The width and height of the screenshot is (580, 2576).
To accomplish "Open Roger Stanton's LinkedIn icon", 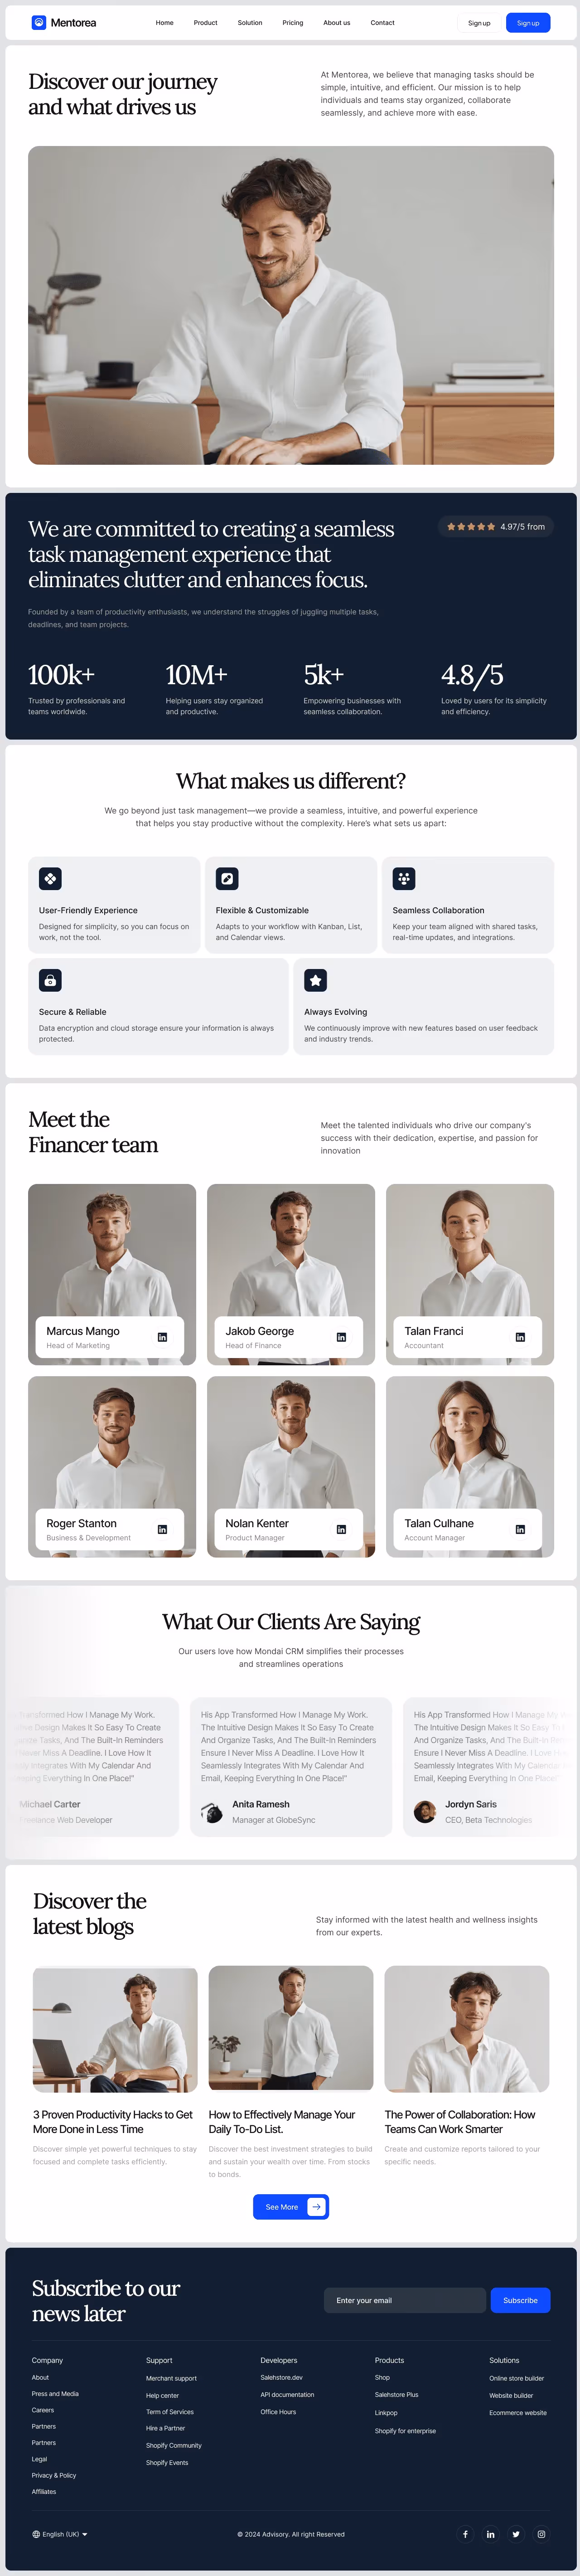I will click(162, 1529).
